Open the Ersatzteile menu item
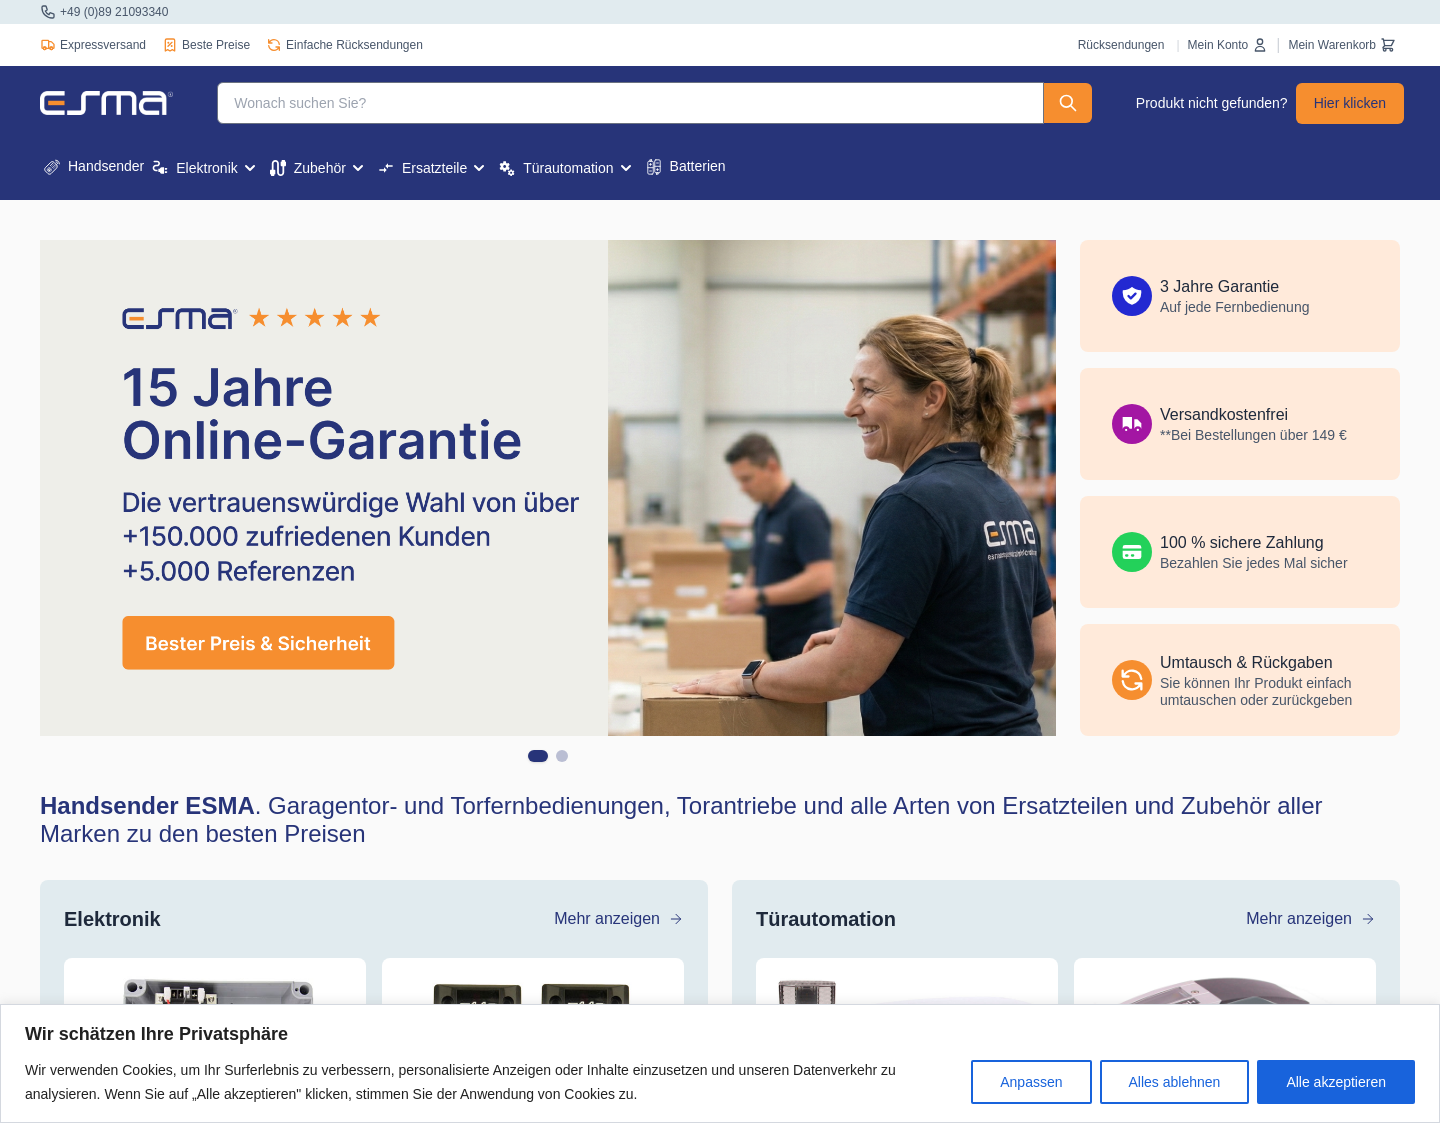 point(432,168)
